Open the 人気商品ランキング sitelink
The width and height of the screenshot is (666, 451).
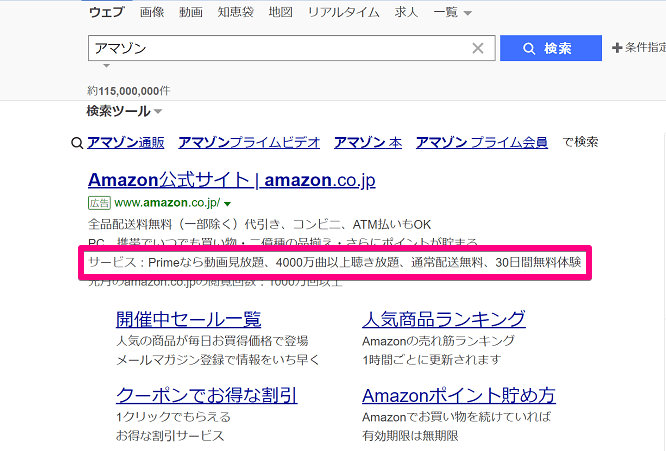444,319
